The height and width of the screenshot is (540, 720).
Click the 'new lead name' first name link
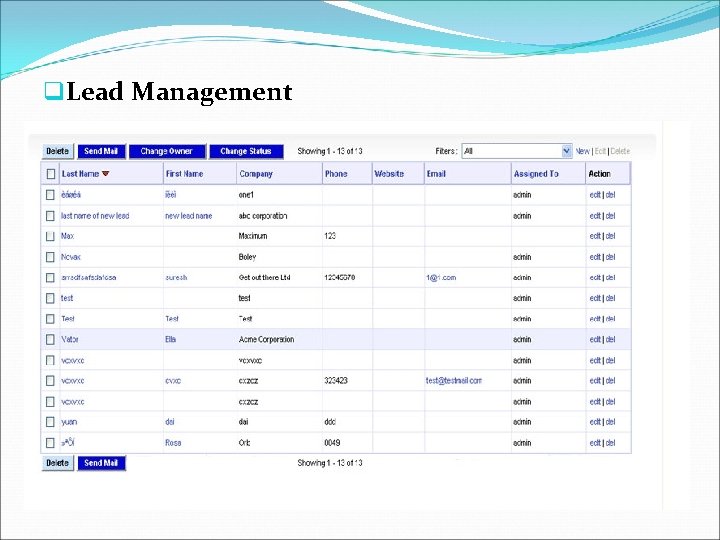[x=189, y=216]
